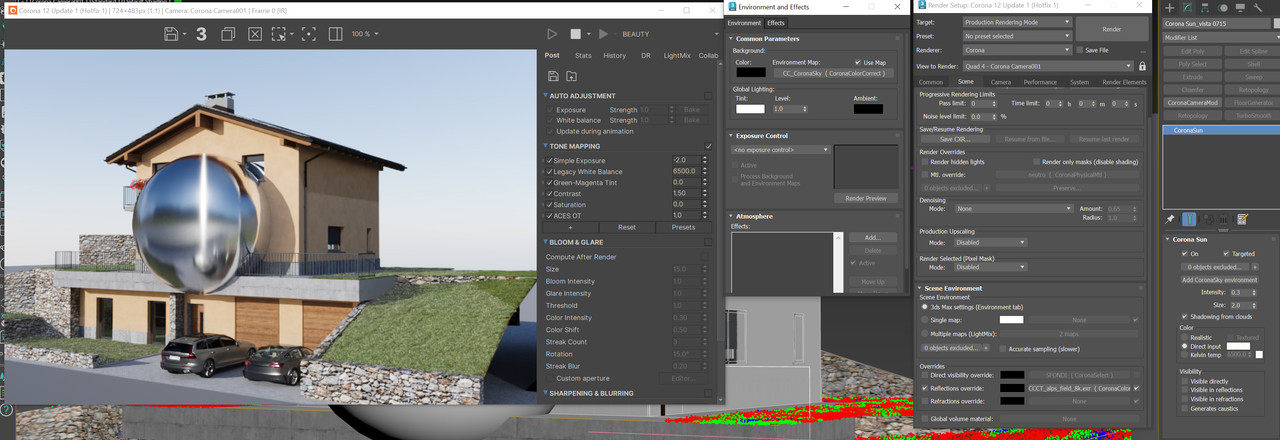Viewport: 1280px width, 440px height.
Task: Open the Display tab icon in command panel
Action: (1241, 7)
